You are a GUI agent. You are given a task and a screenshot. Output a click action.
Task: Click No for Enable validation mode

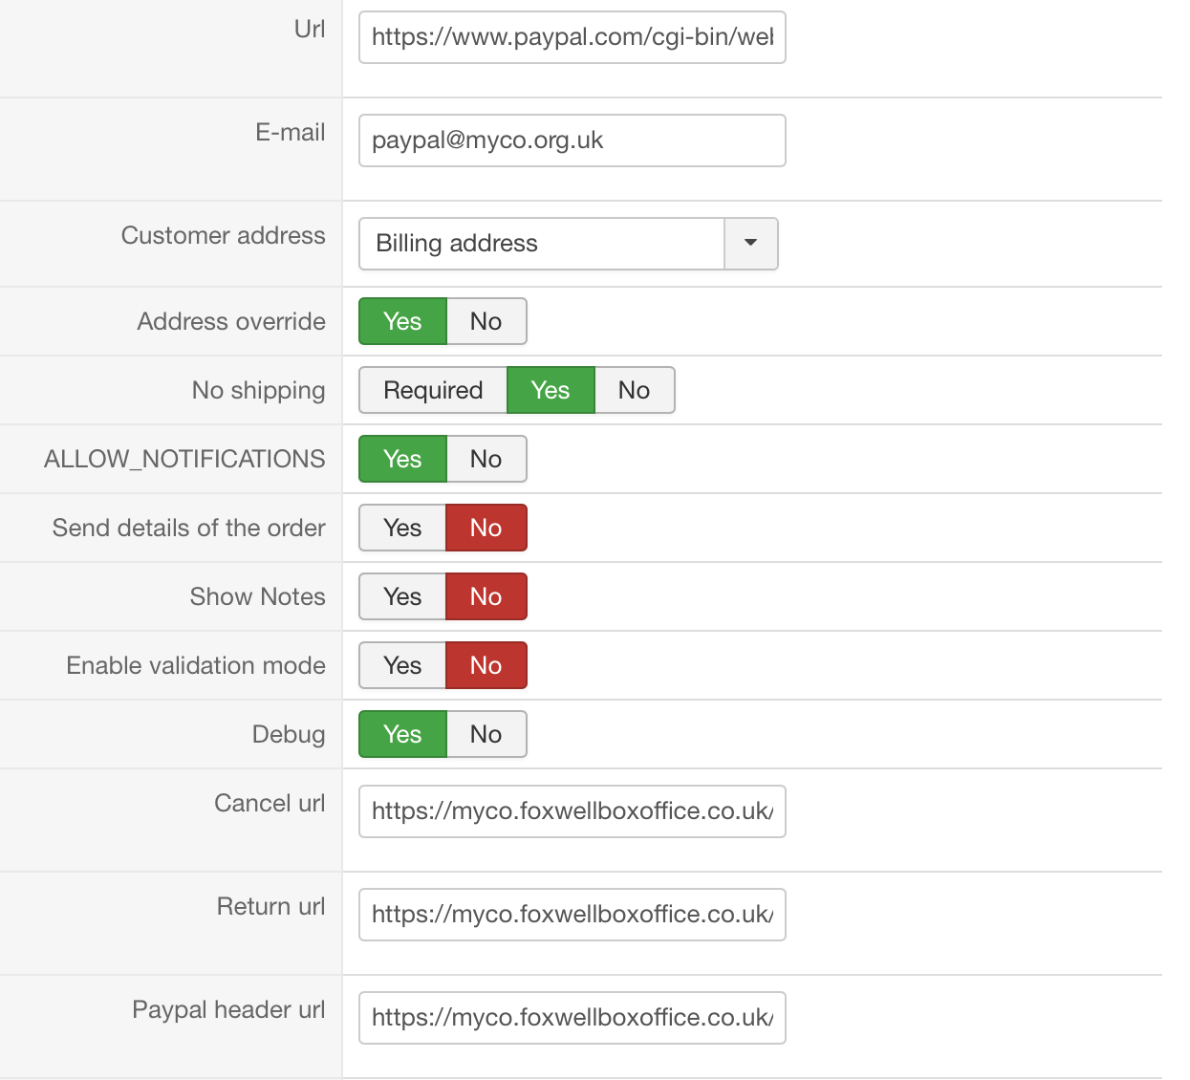(x=486, y=666)
